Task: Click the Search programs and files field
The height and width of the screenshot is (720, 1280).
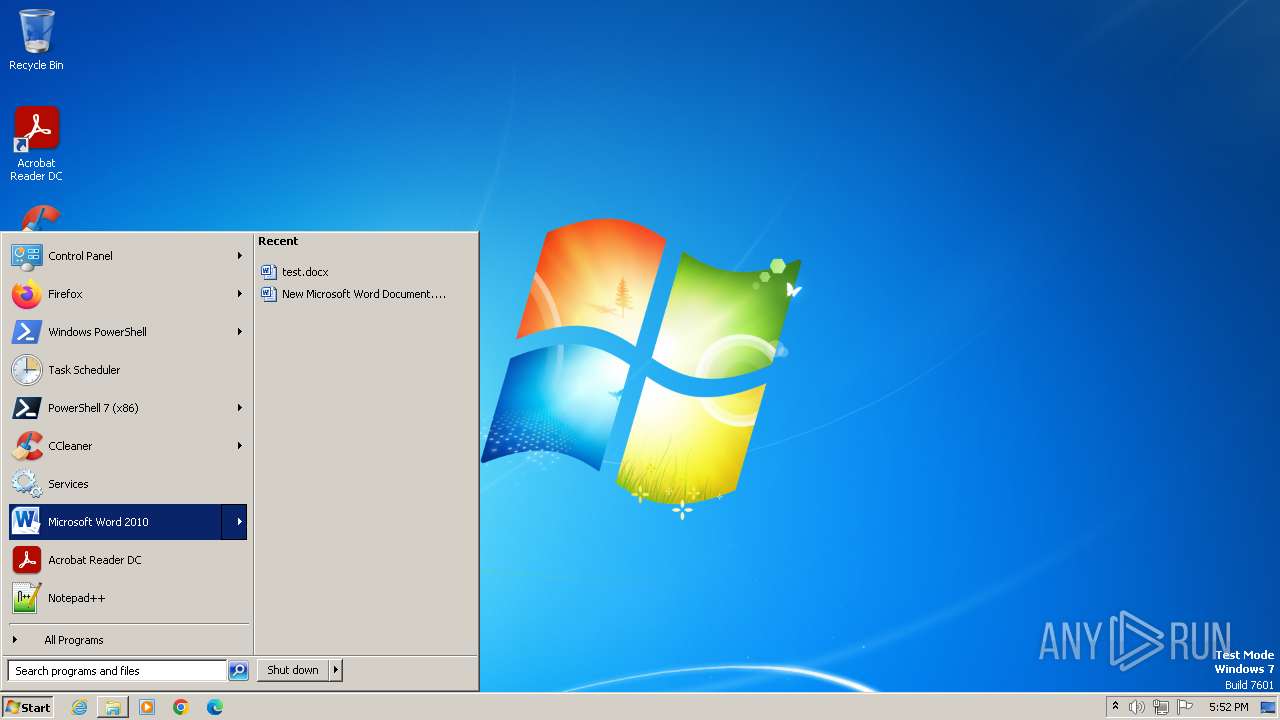Action: (117, 671)
